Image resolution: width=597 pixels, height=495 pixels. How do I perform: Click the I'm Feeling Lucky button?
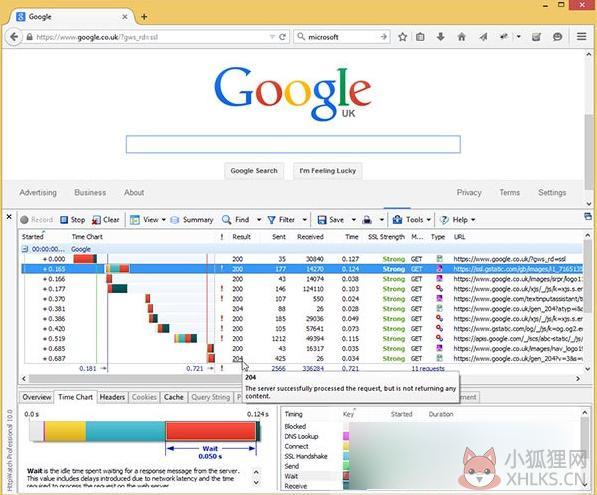coord(327,171)
